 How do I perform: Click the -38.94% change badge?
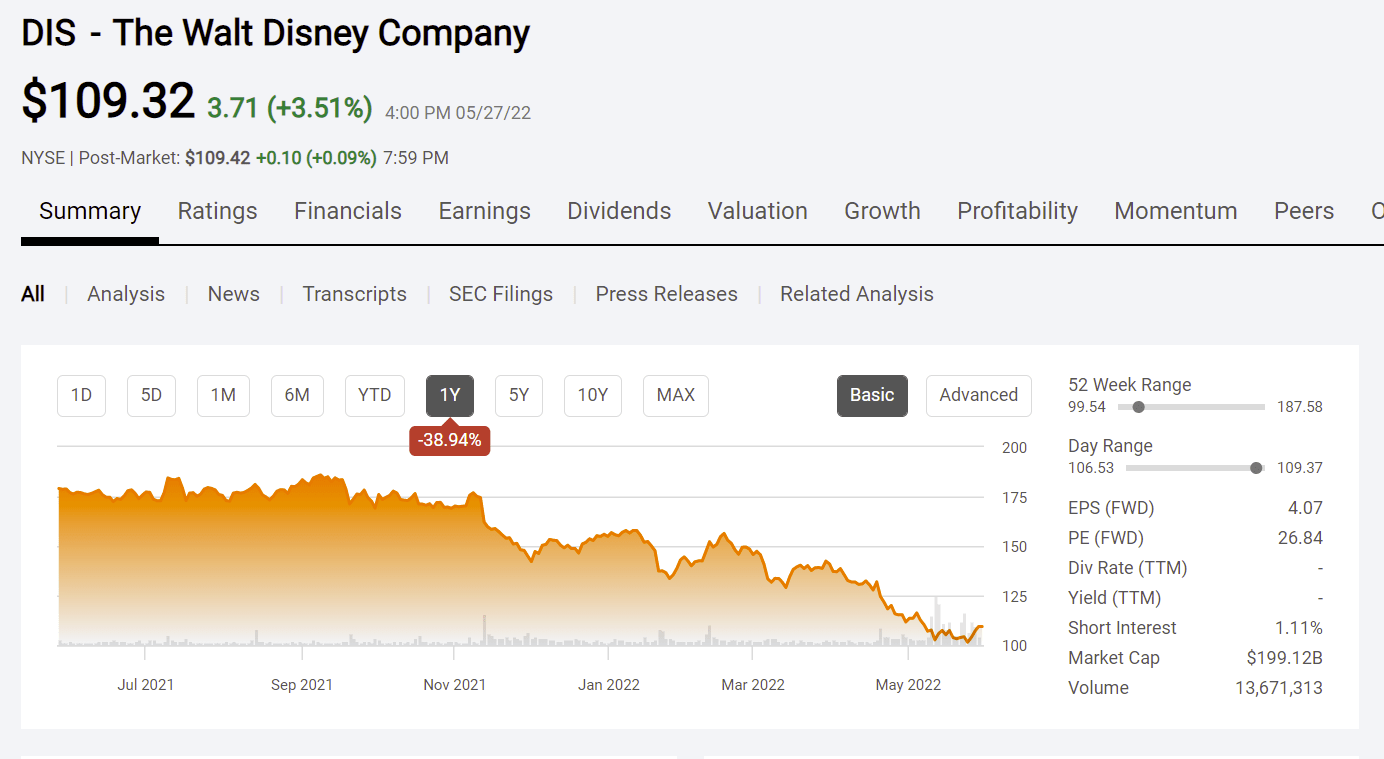tap(450, 440)
